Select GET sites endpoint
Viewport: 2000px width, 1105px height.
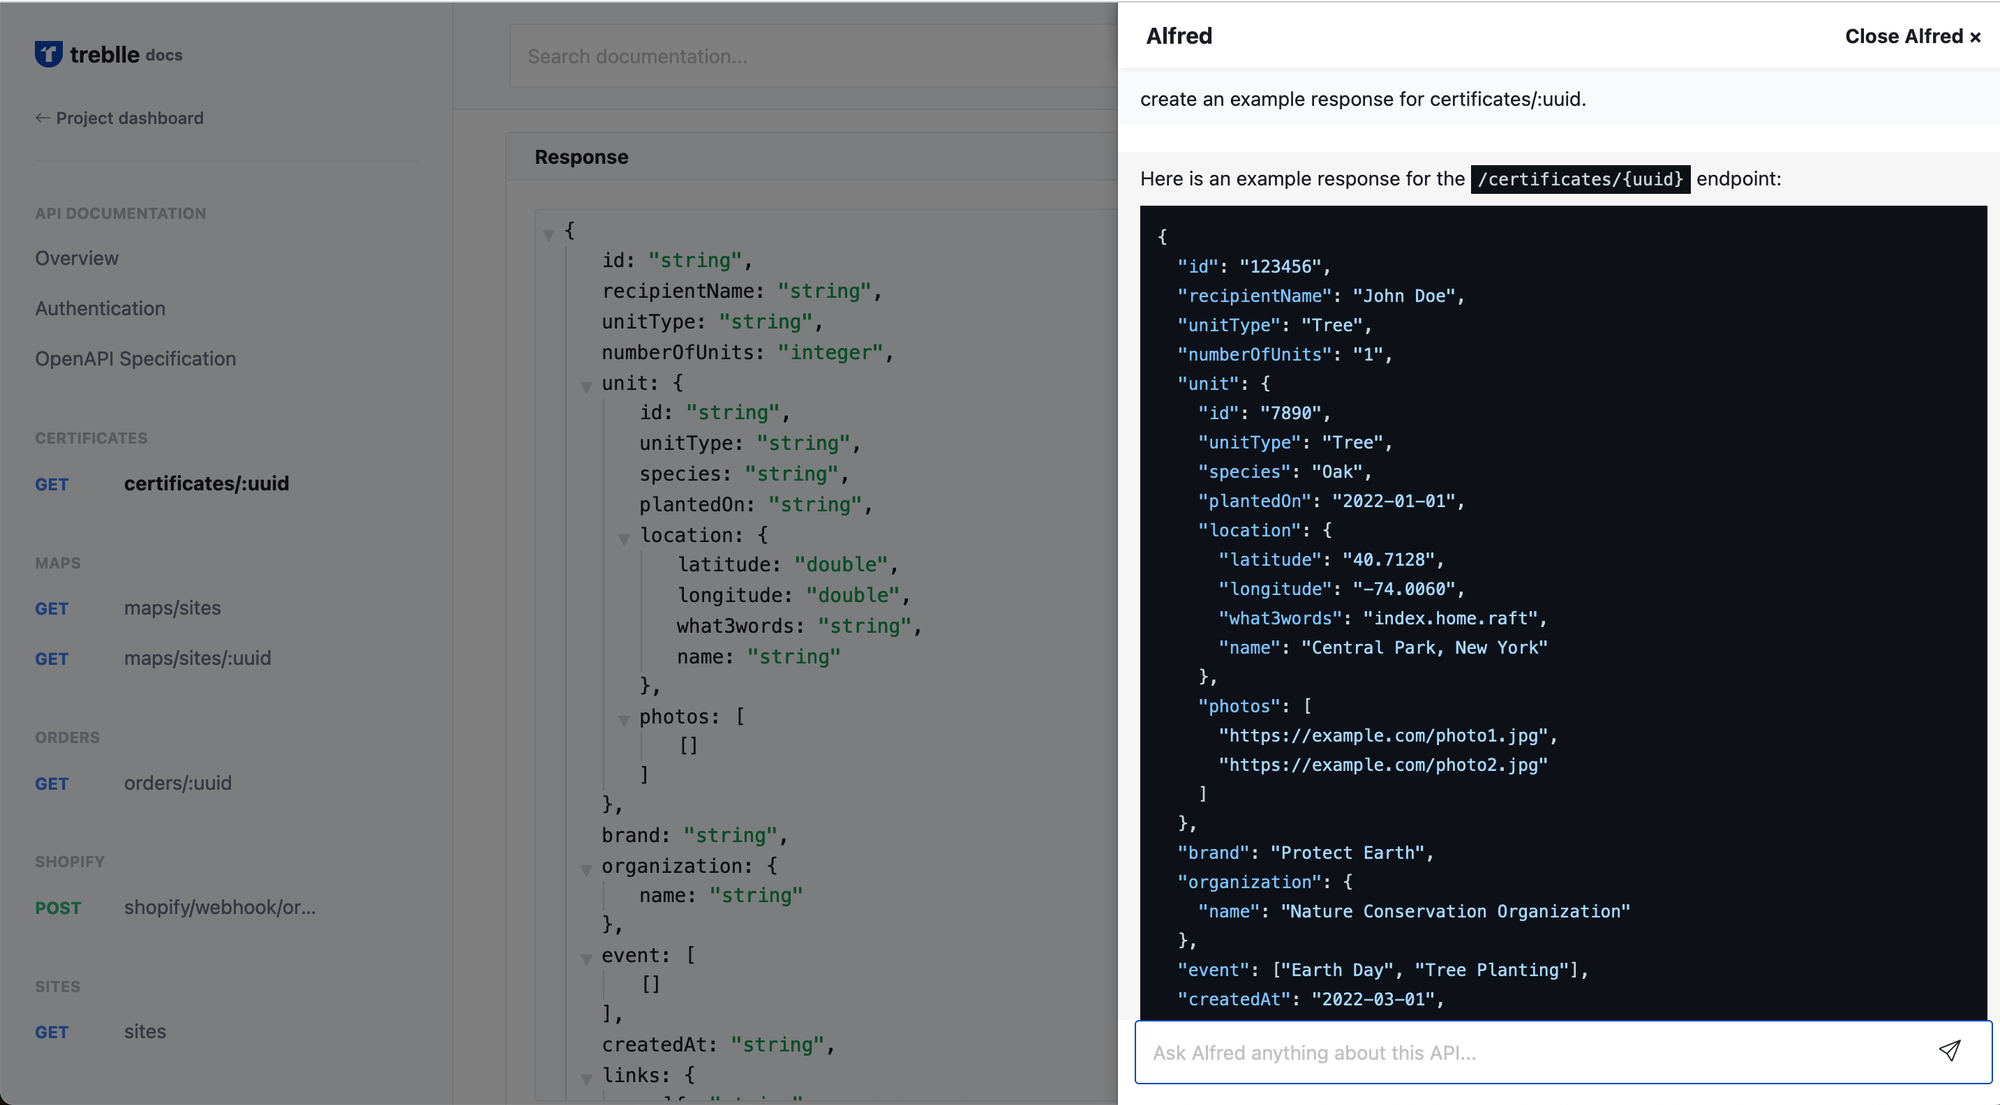point(100,1032)
